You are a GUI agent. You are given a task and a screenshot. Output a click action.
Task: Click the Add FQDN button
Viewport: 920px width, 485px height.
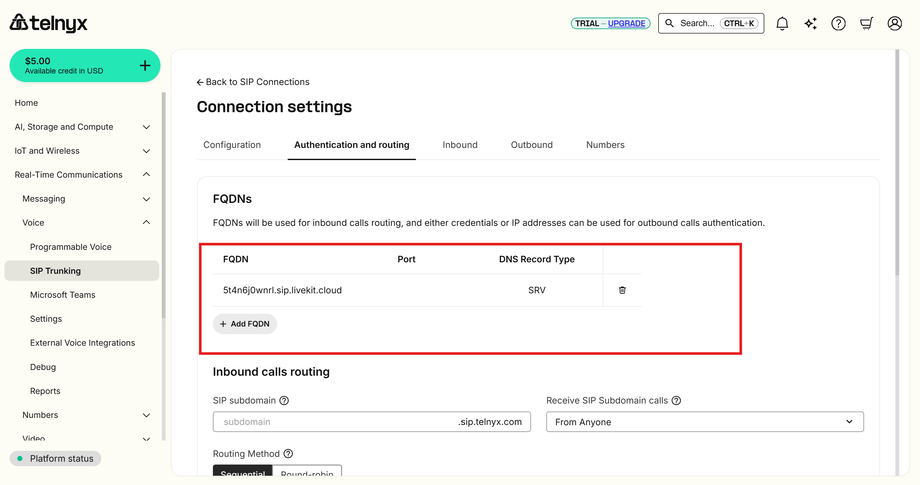pos(245,324)
